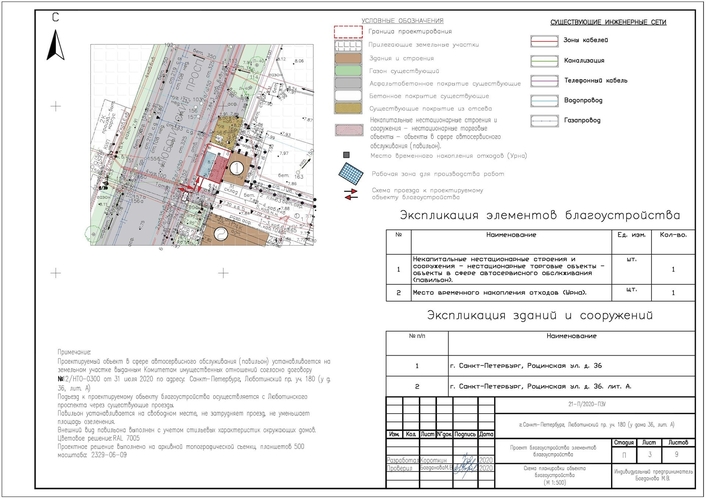This screenshot has width=706, height=498.
Task: Select 'Рабочая зона для производства работ' label
Action: pyautogui.click(x=438, y=174)
